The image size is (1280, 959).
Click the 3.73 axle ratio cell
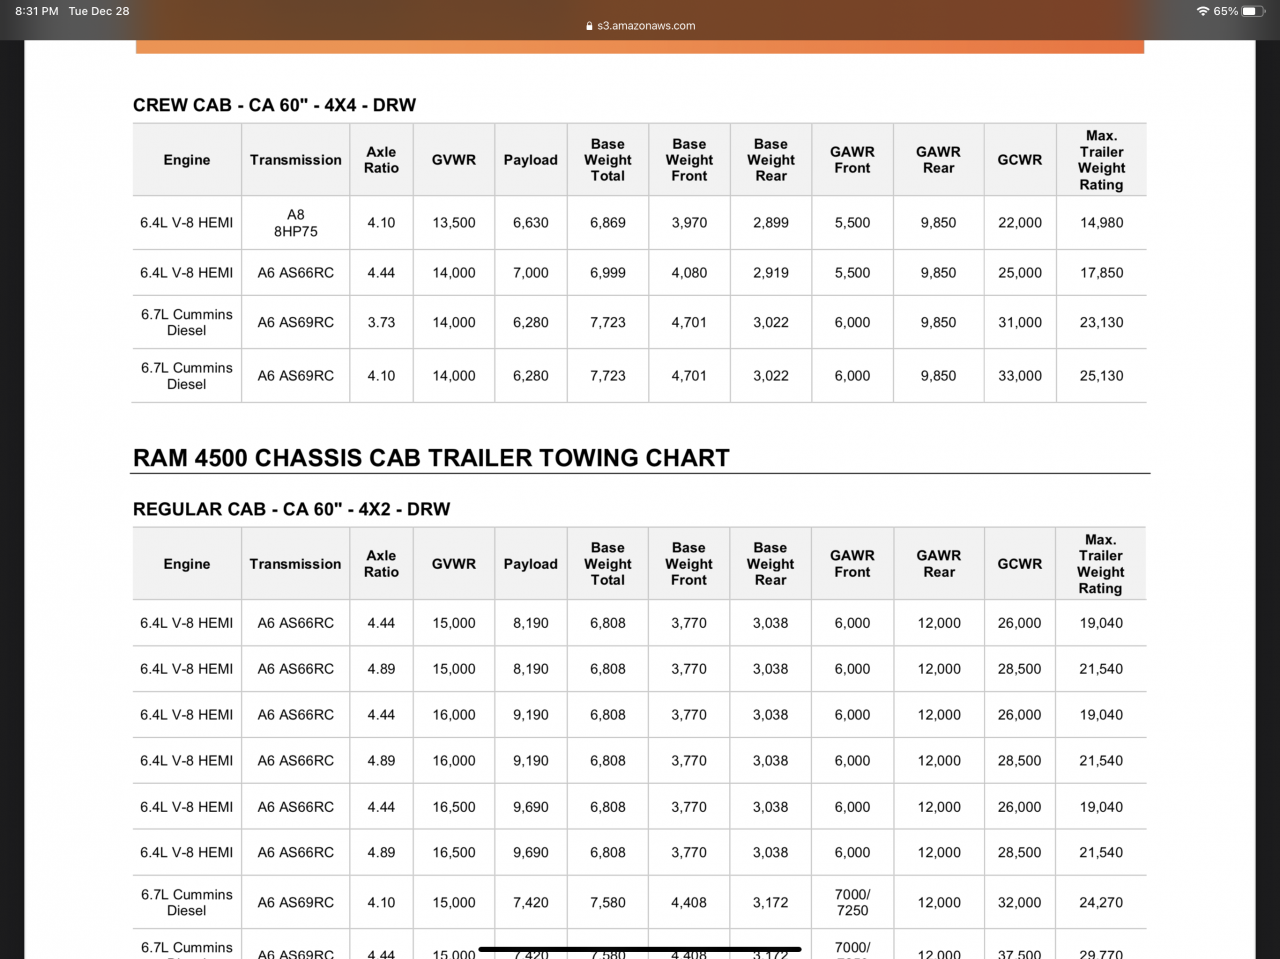point(381,322)
